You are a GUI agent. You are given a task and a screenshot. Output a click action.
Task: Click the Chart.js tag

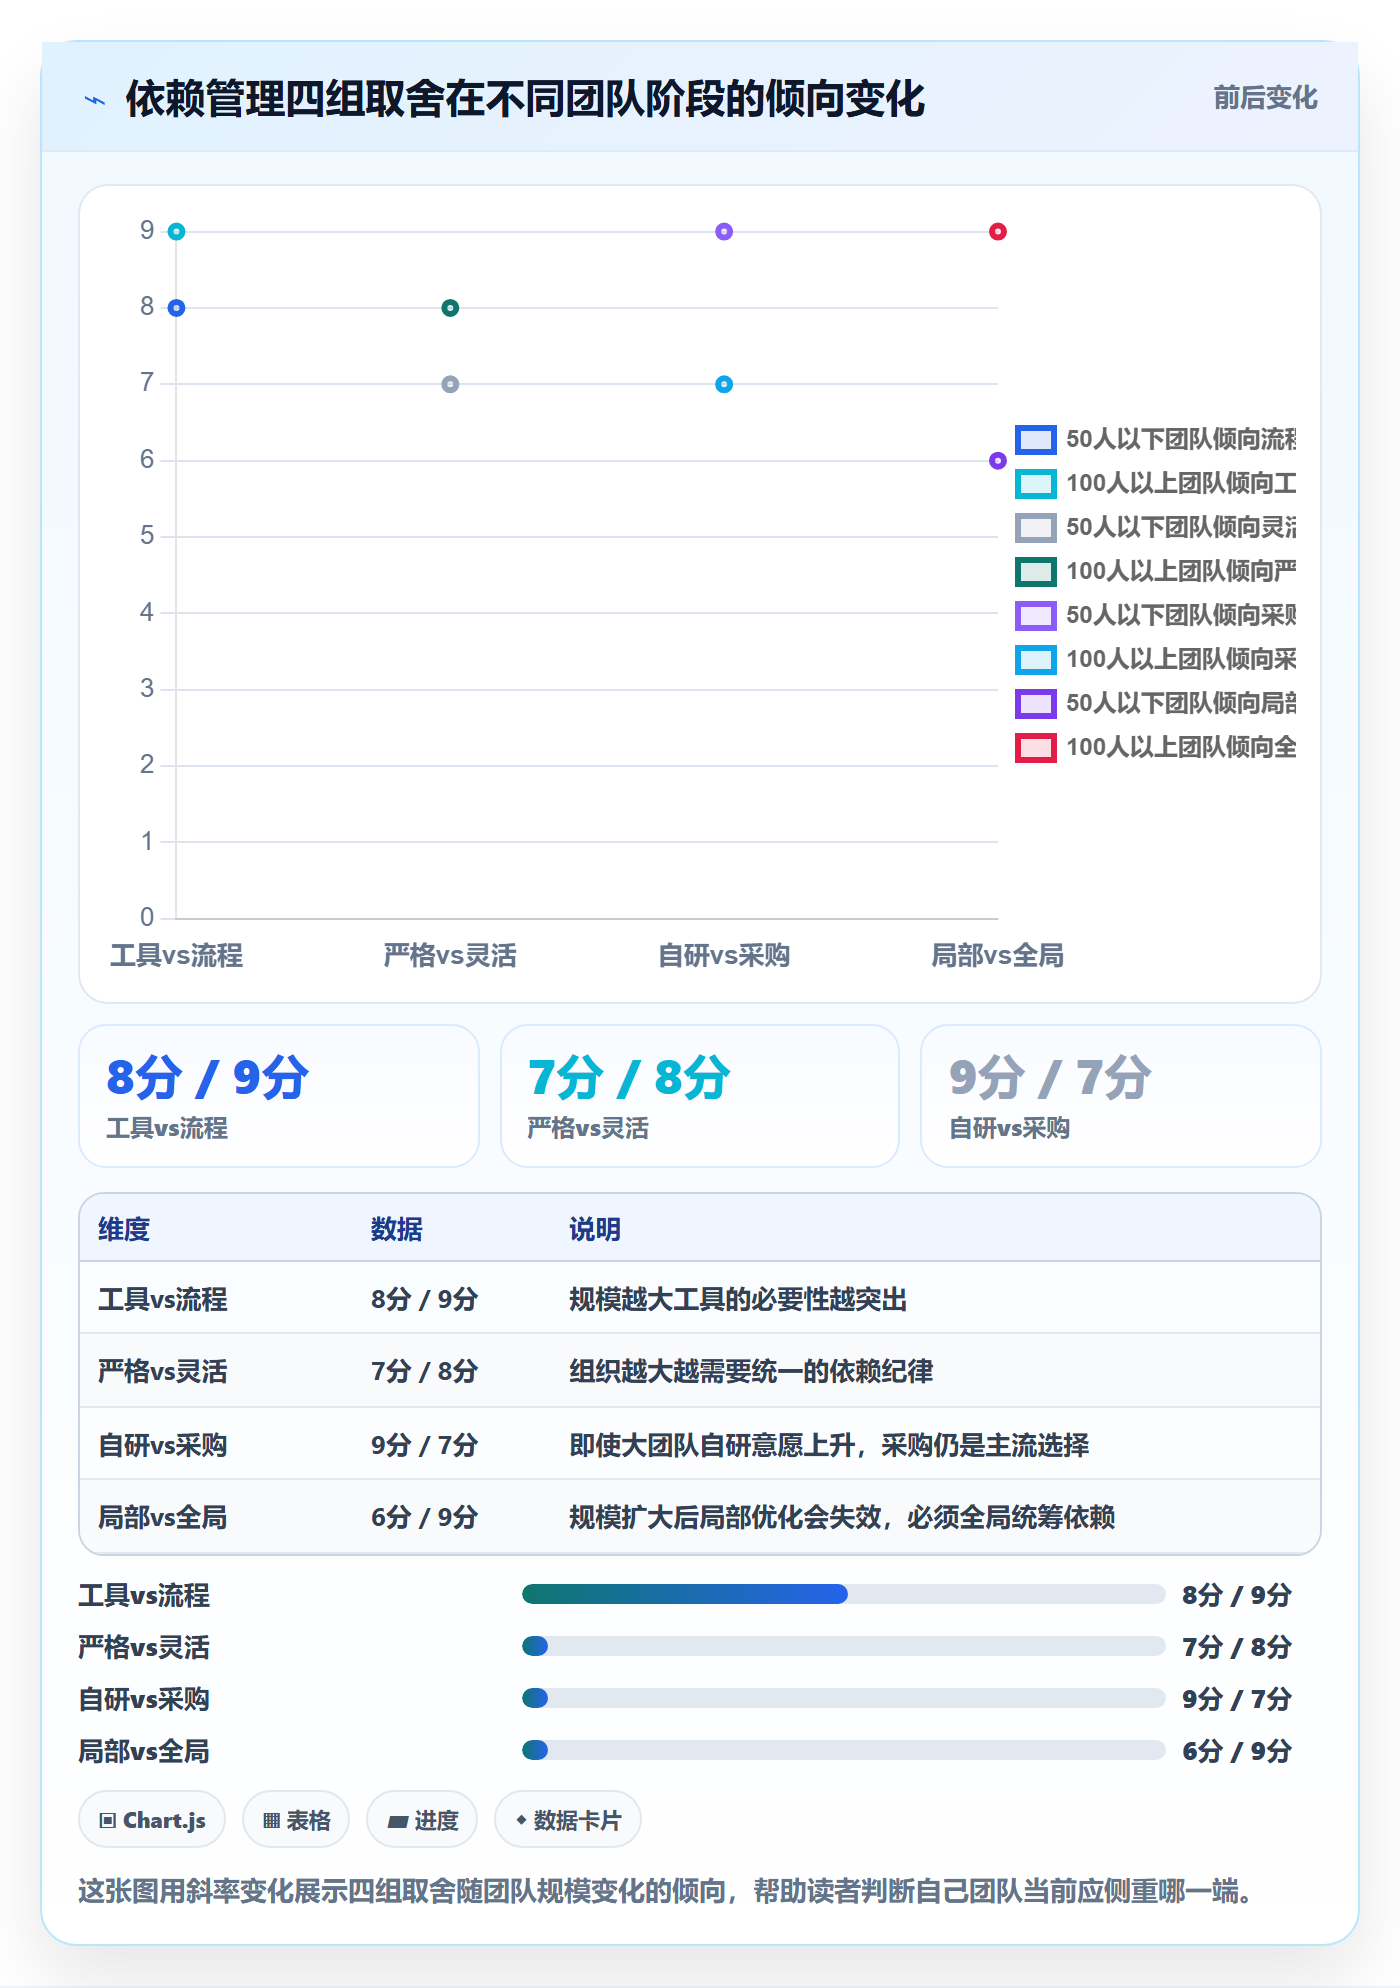tap(152, 1820)
